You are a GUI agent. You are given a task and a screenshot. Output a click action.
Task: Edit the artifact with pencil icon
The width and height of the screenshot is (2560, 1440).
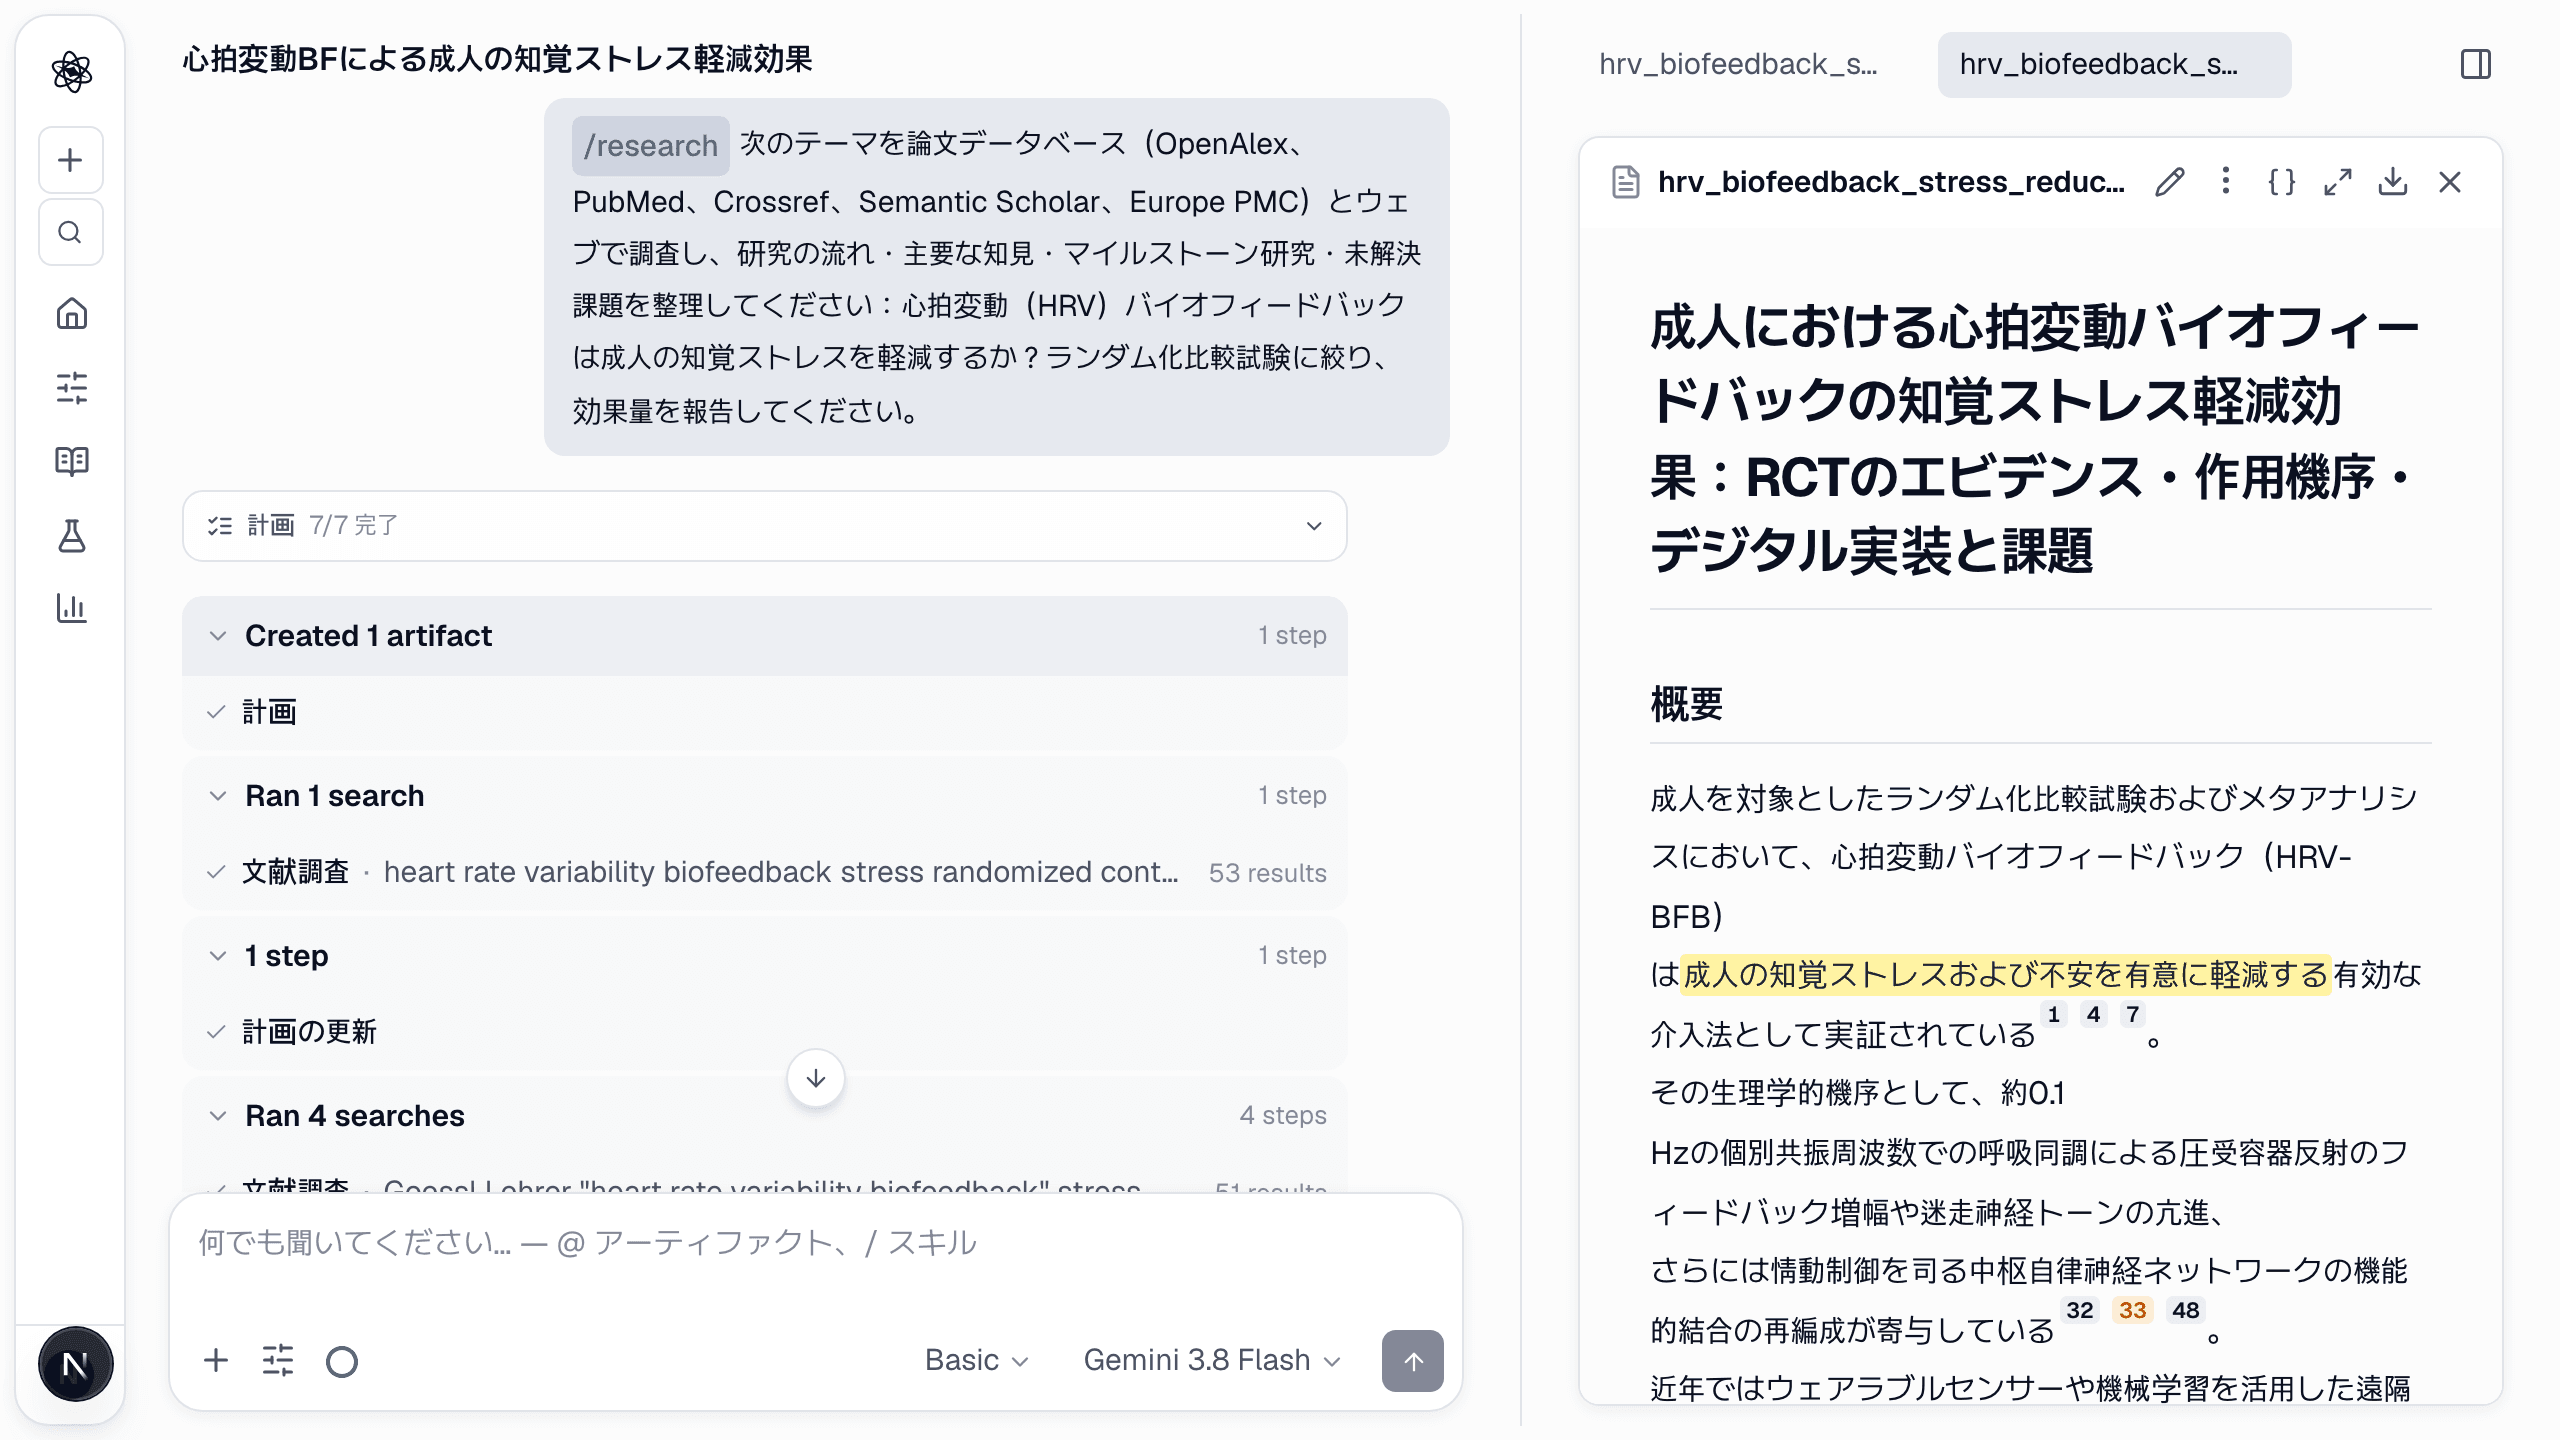2170,182
